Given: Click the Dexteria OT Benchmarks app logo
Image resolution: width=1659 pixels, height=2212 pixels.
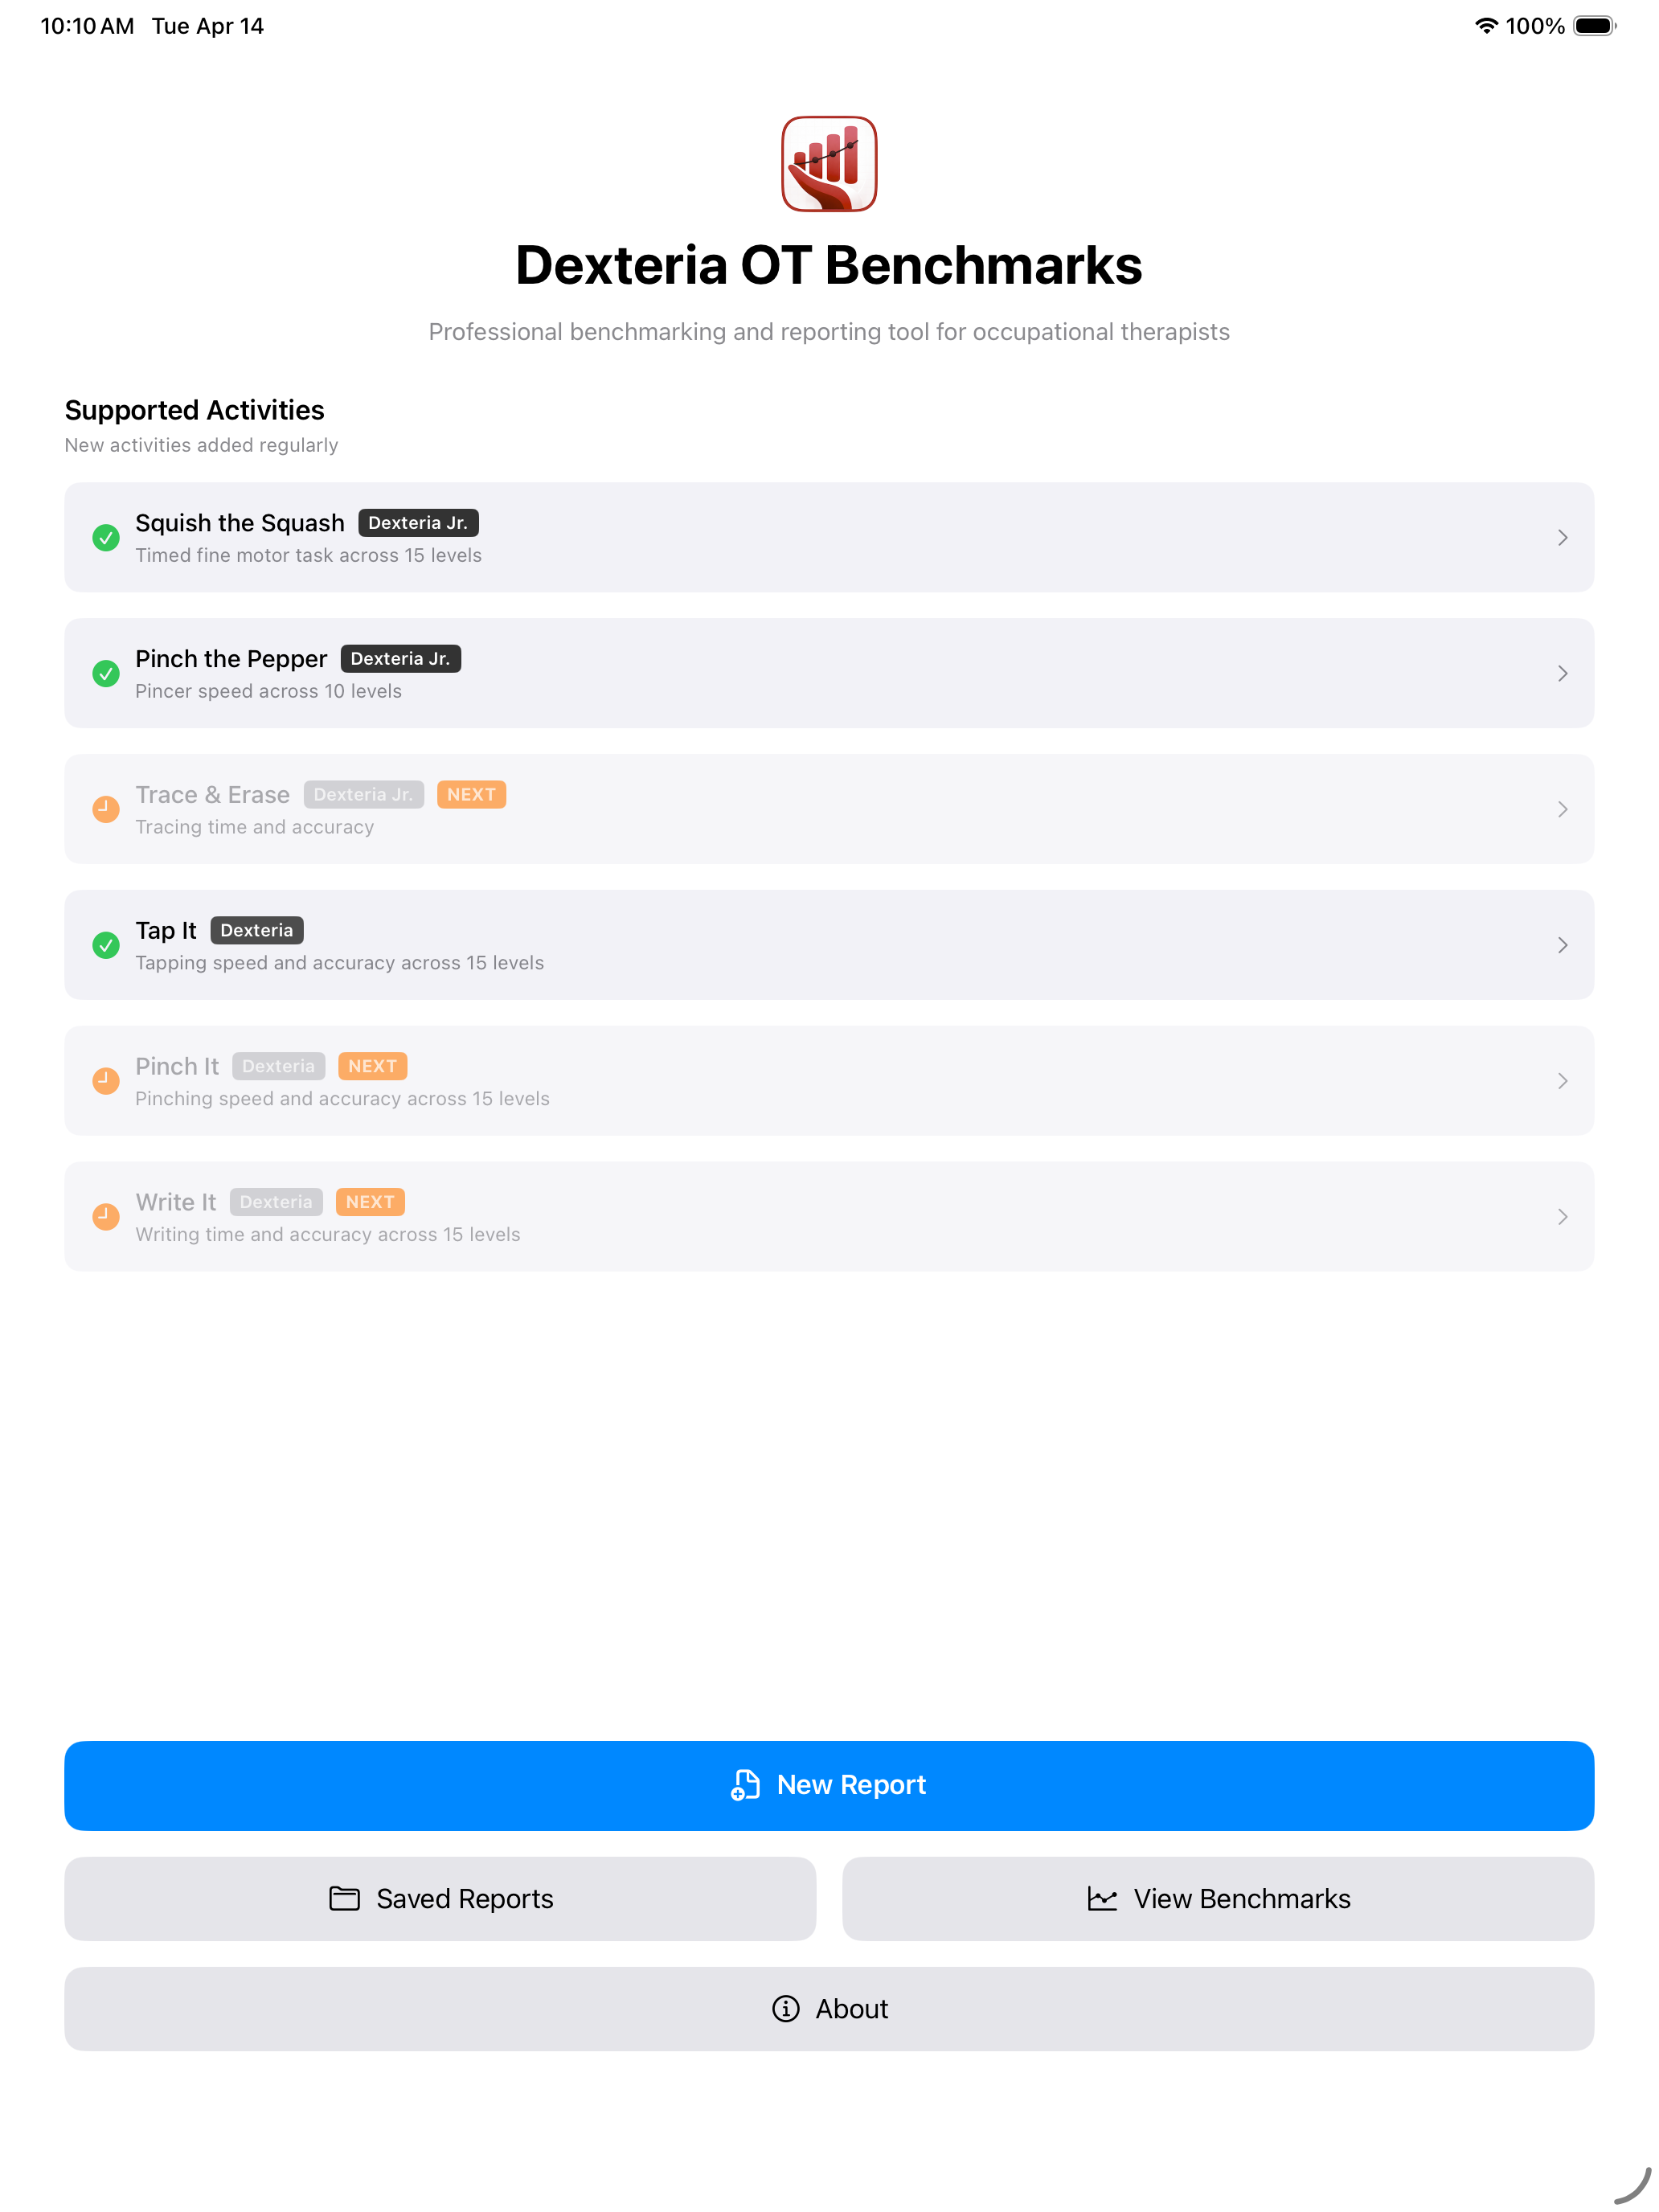Looking at the screenshot, I should [x=829, y=164].
